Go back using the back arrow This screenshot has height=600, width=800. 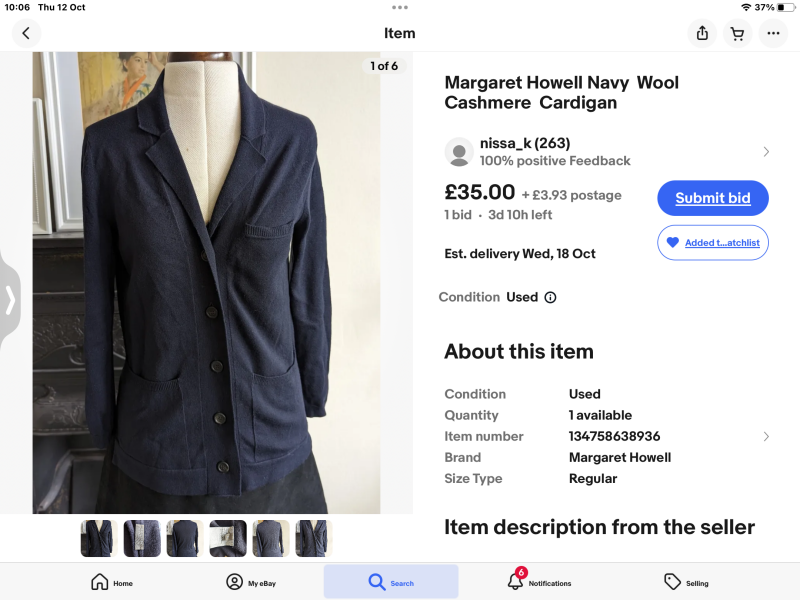26,33
